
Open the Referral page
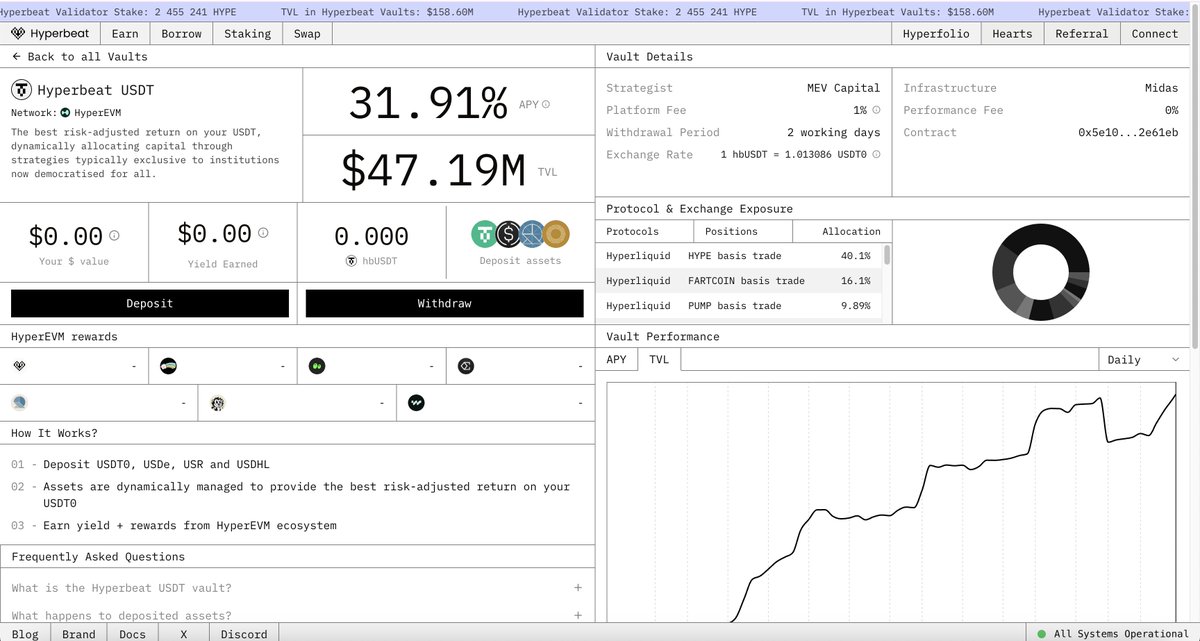(x=1081, y=33)
